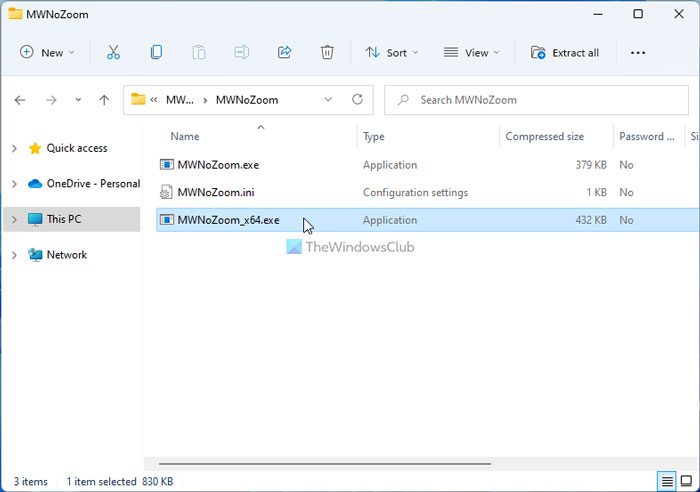Switch to Large icons view in status bar
Viewport: 700px width, 492px height.
tap(686, 481)
